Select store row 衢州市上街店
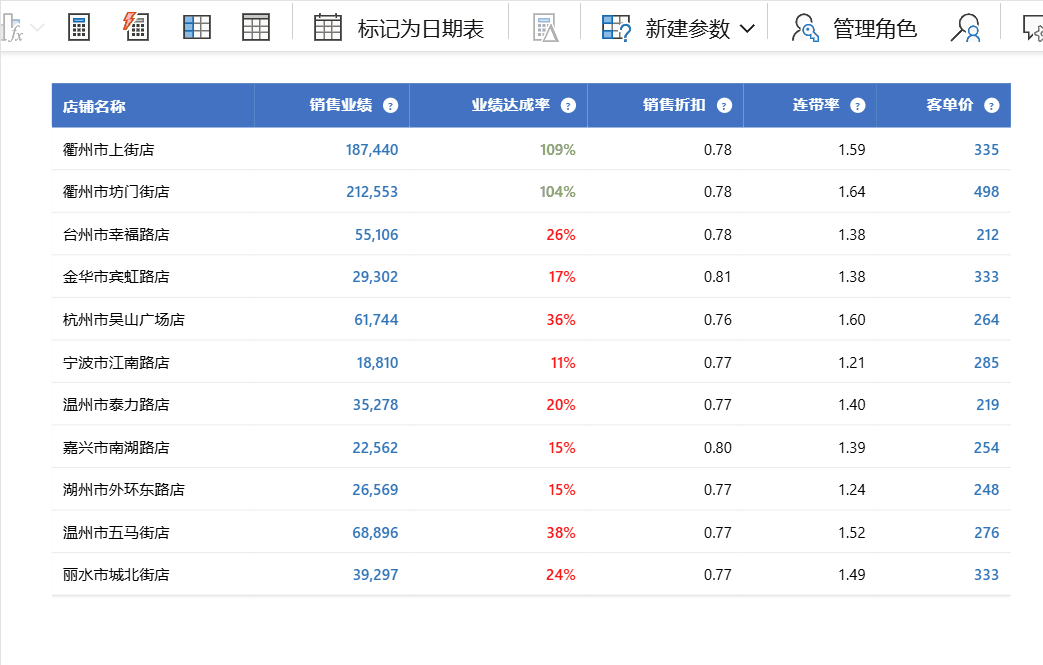The image size is (1043, 665). tap(531, 150)
